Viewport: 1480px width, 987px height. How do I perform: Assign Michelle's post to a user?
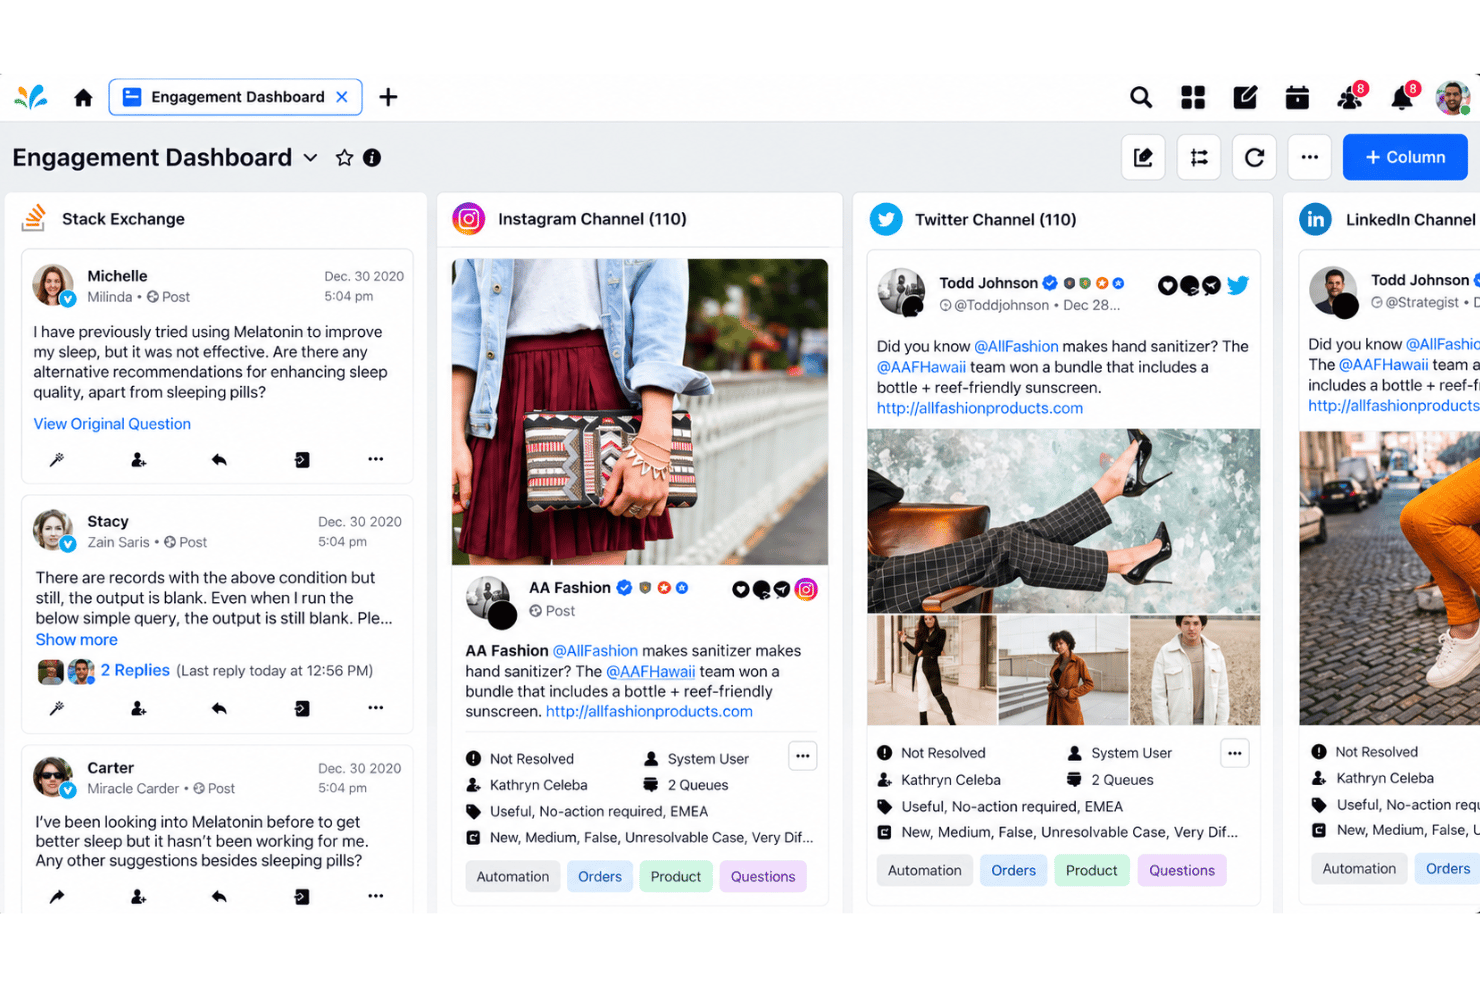[x=138, y=459]
